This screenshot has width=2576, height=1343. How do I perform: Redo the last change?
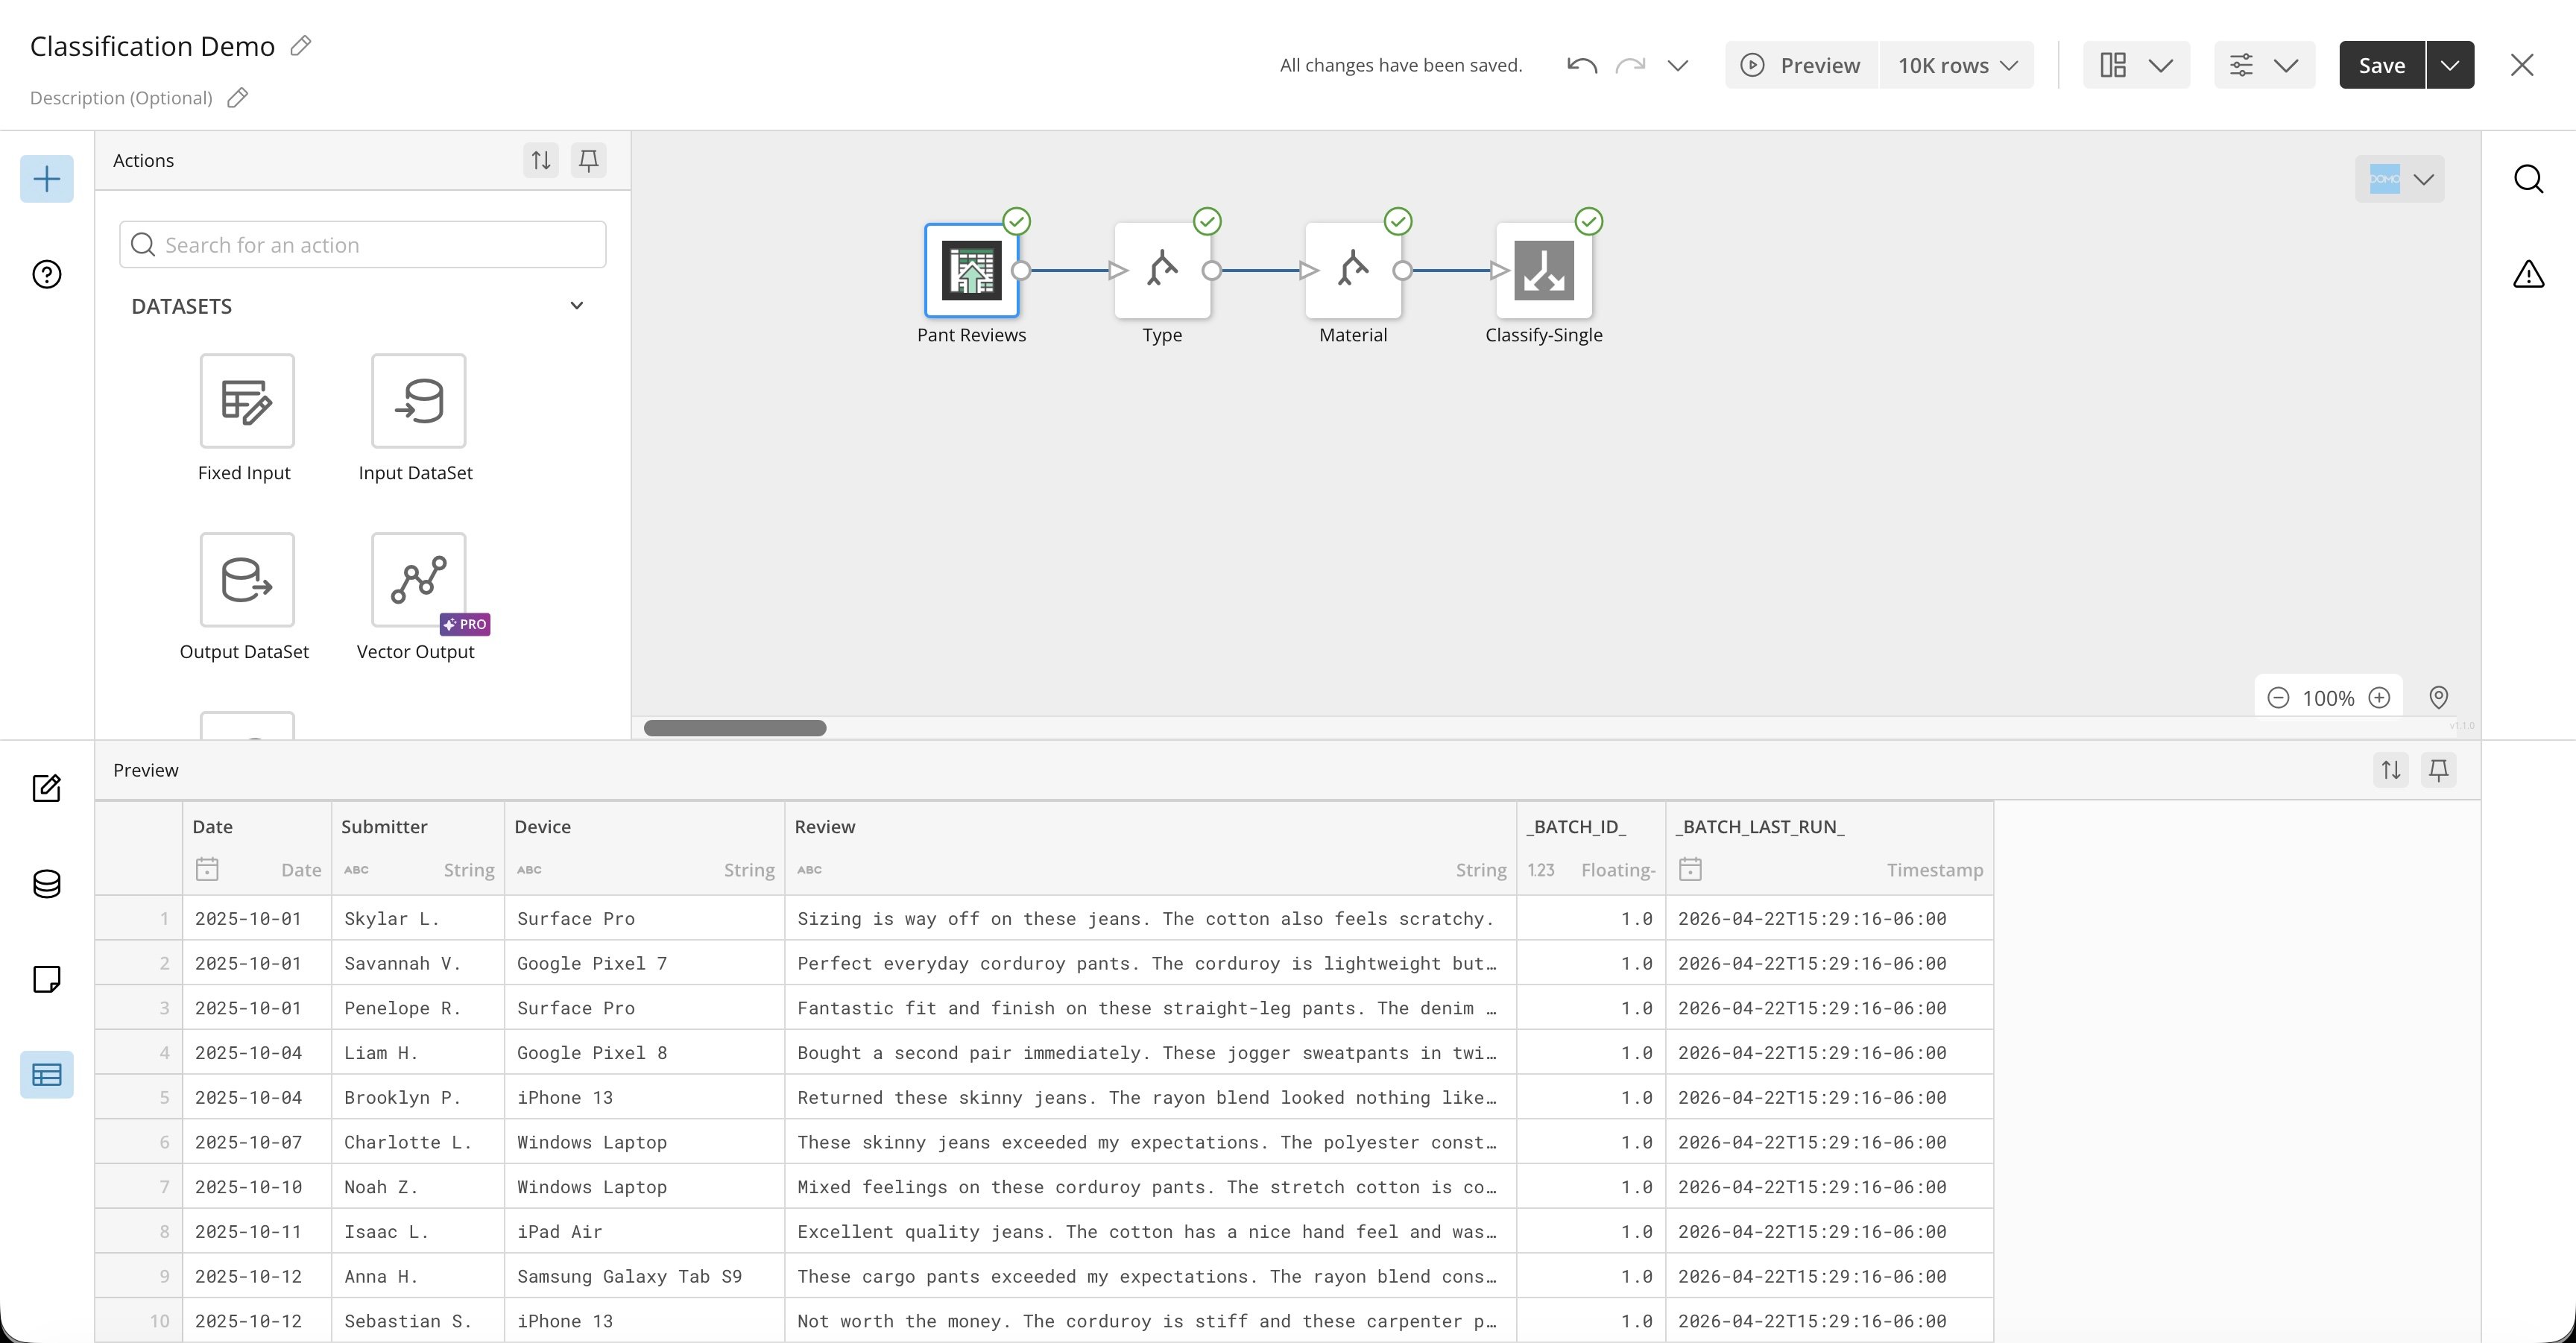coord(1630,65)
